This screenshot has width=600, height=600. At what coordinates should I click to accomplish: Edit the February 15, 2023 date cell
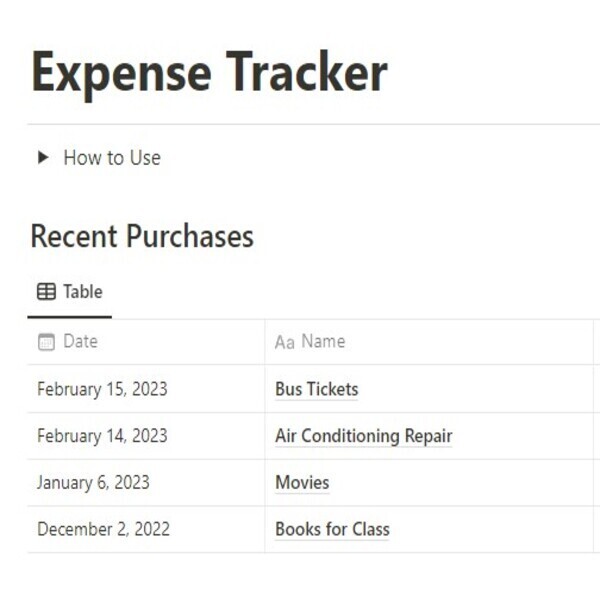pos(102,389)
